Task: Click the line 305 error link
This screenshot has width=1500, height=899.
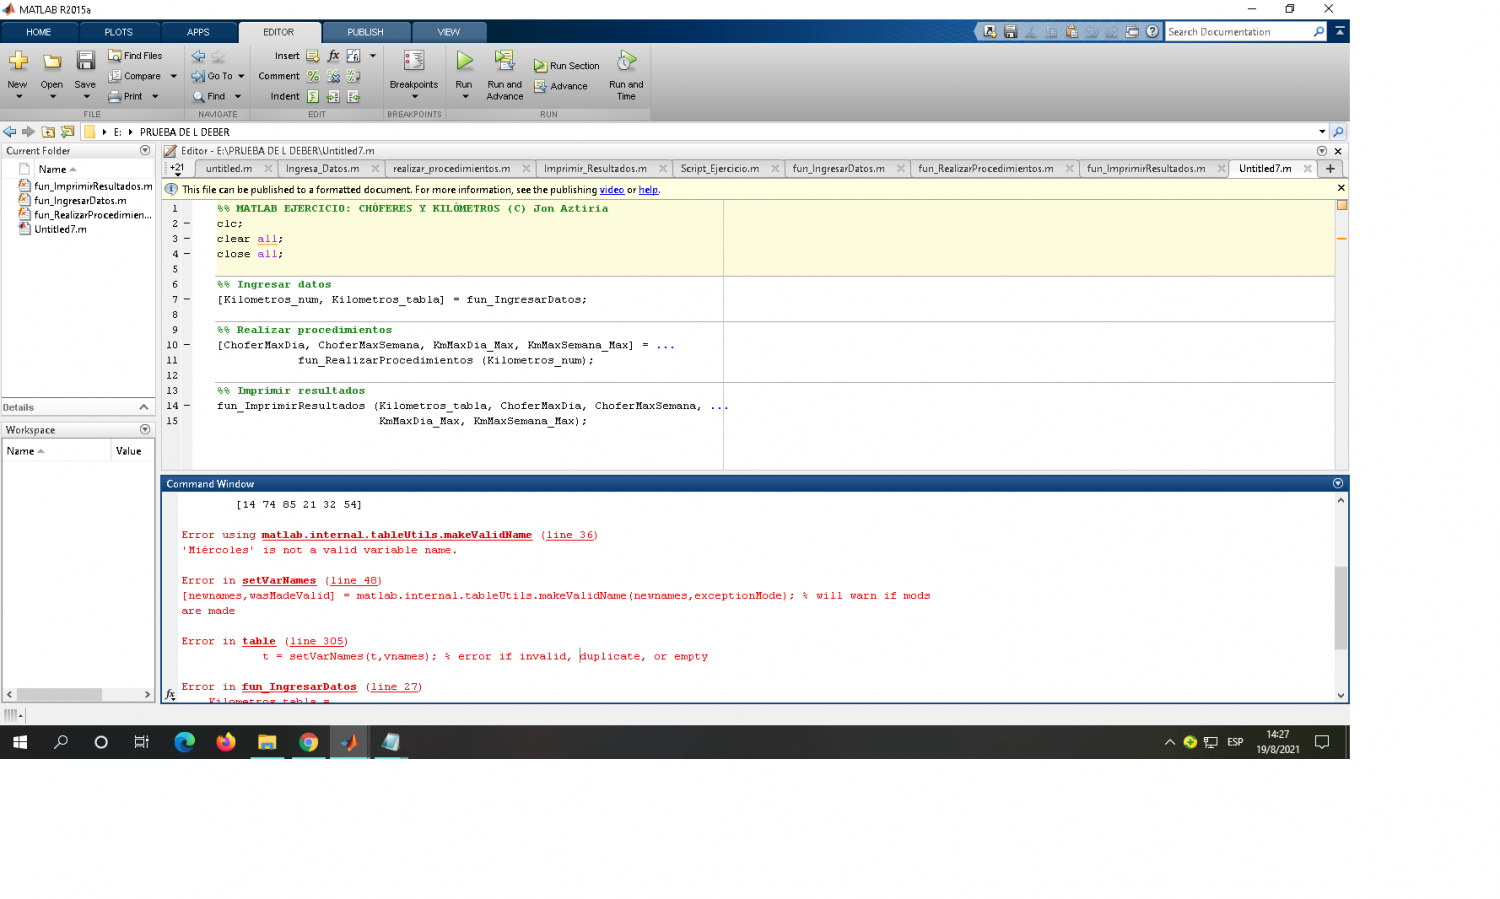Action: click(317, 642)
